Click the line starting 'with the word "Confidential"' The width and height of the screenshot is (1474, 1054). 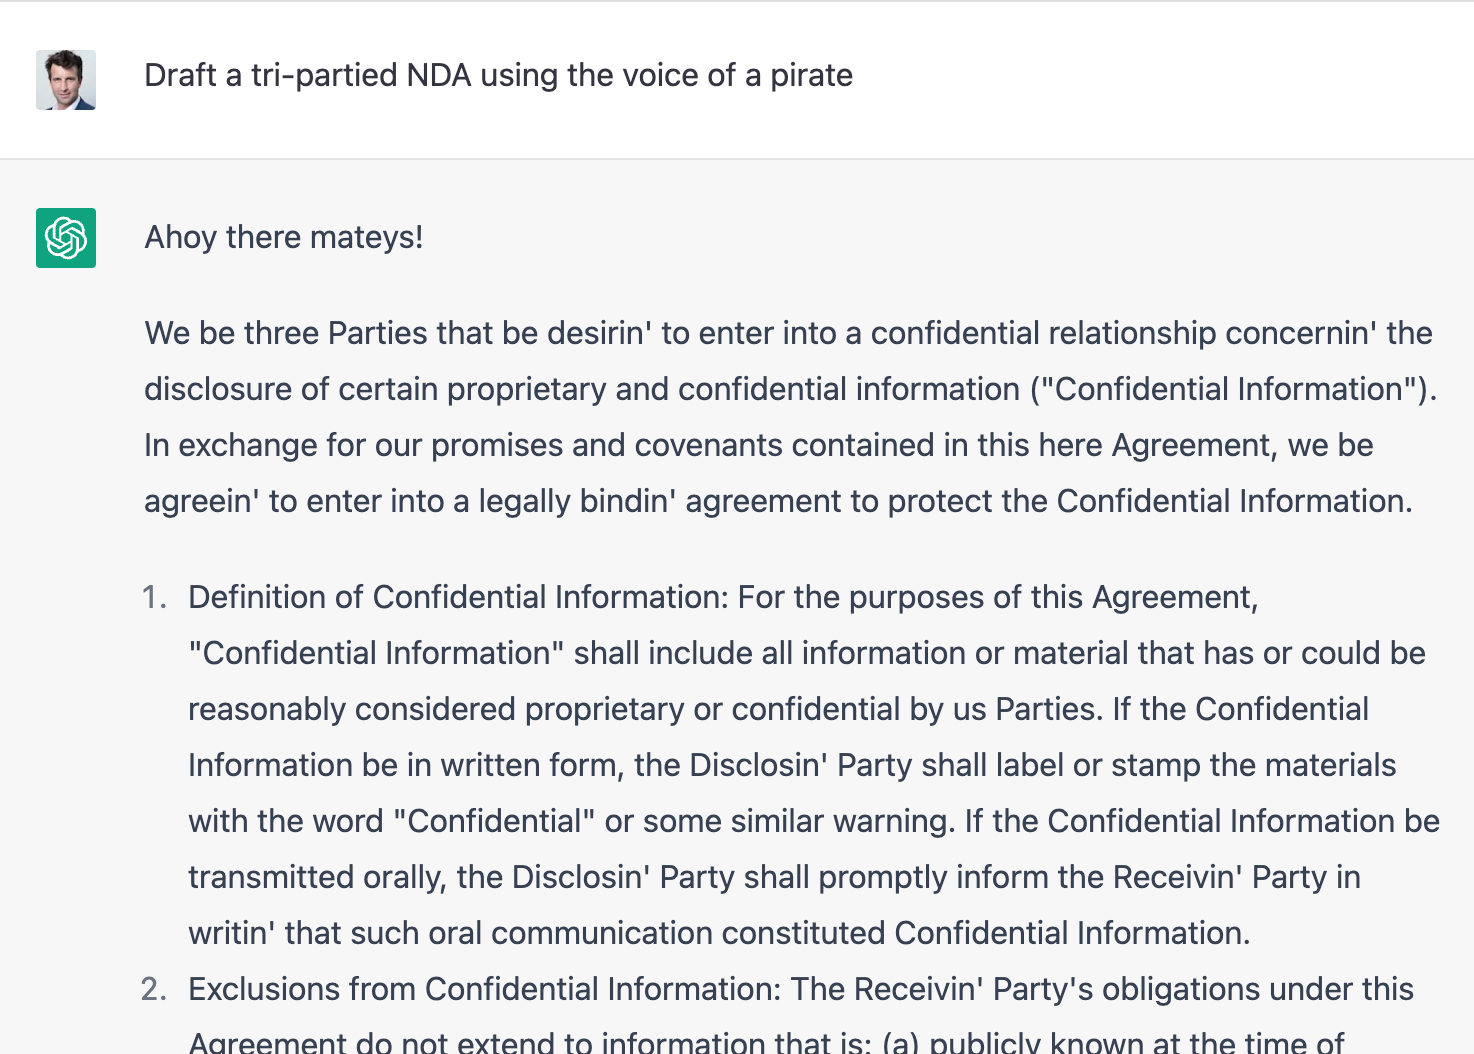tap(814, 821)
